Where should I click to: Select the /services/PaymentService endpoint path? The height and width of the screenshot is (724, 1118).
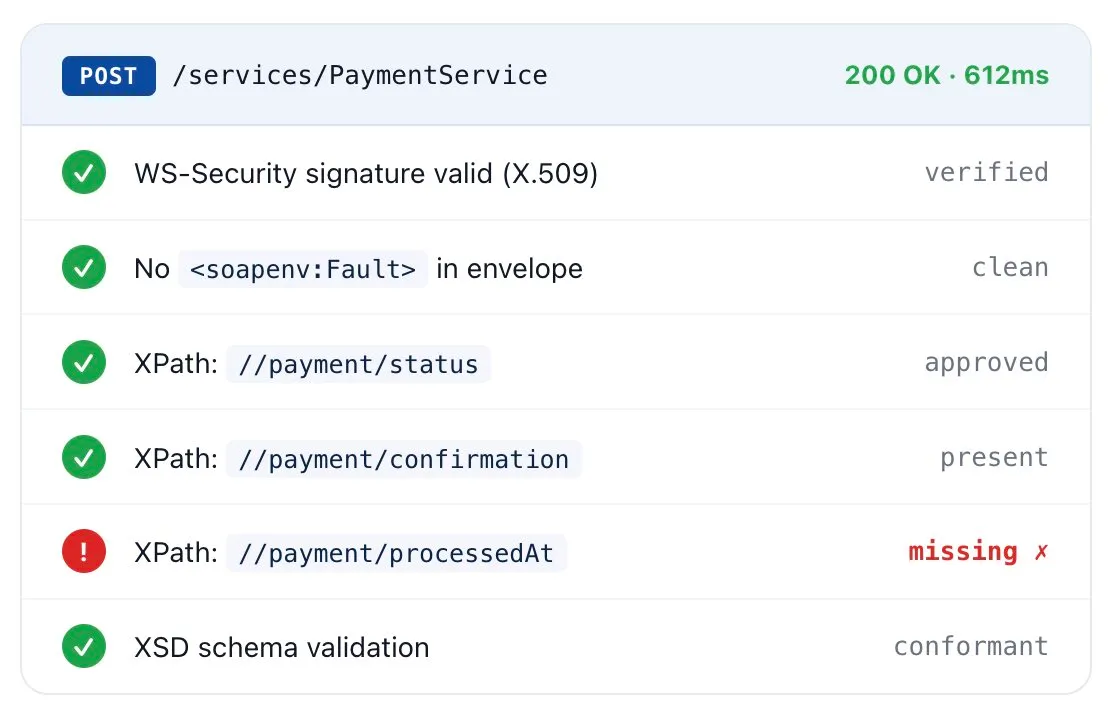pyautogui.click(x=360, y=75)
